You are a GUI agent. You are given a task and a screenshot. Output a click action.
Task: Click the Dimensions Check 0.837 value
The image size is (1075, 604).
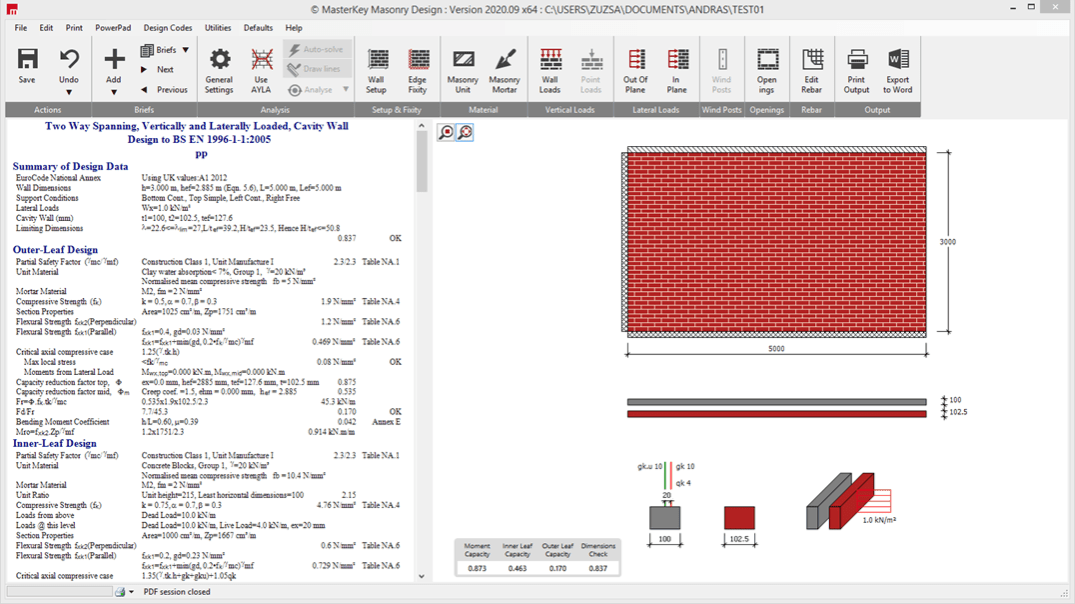point(598,568)
